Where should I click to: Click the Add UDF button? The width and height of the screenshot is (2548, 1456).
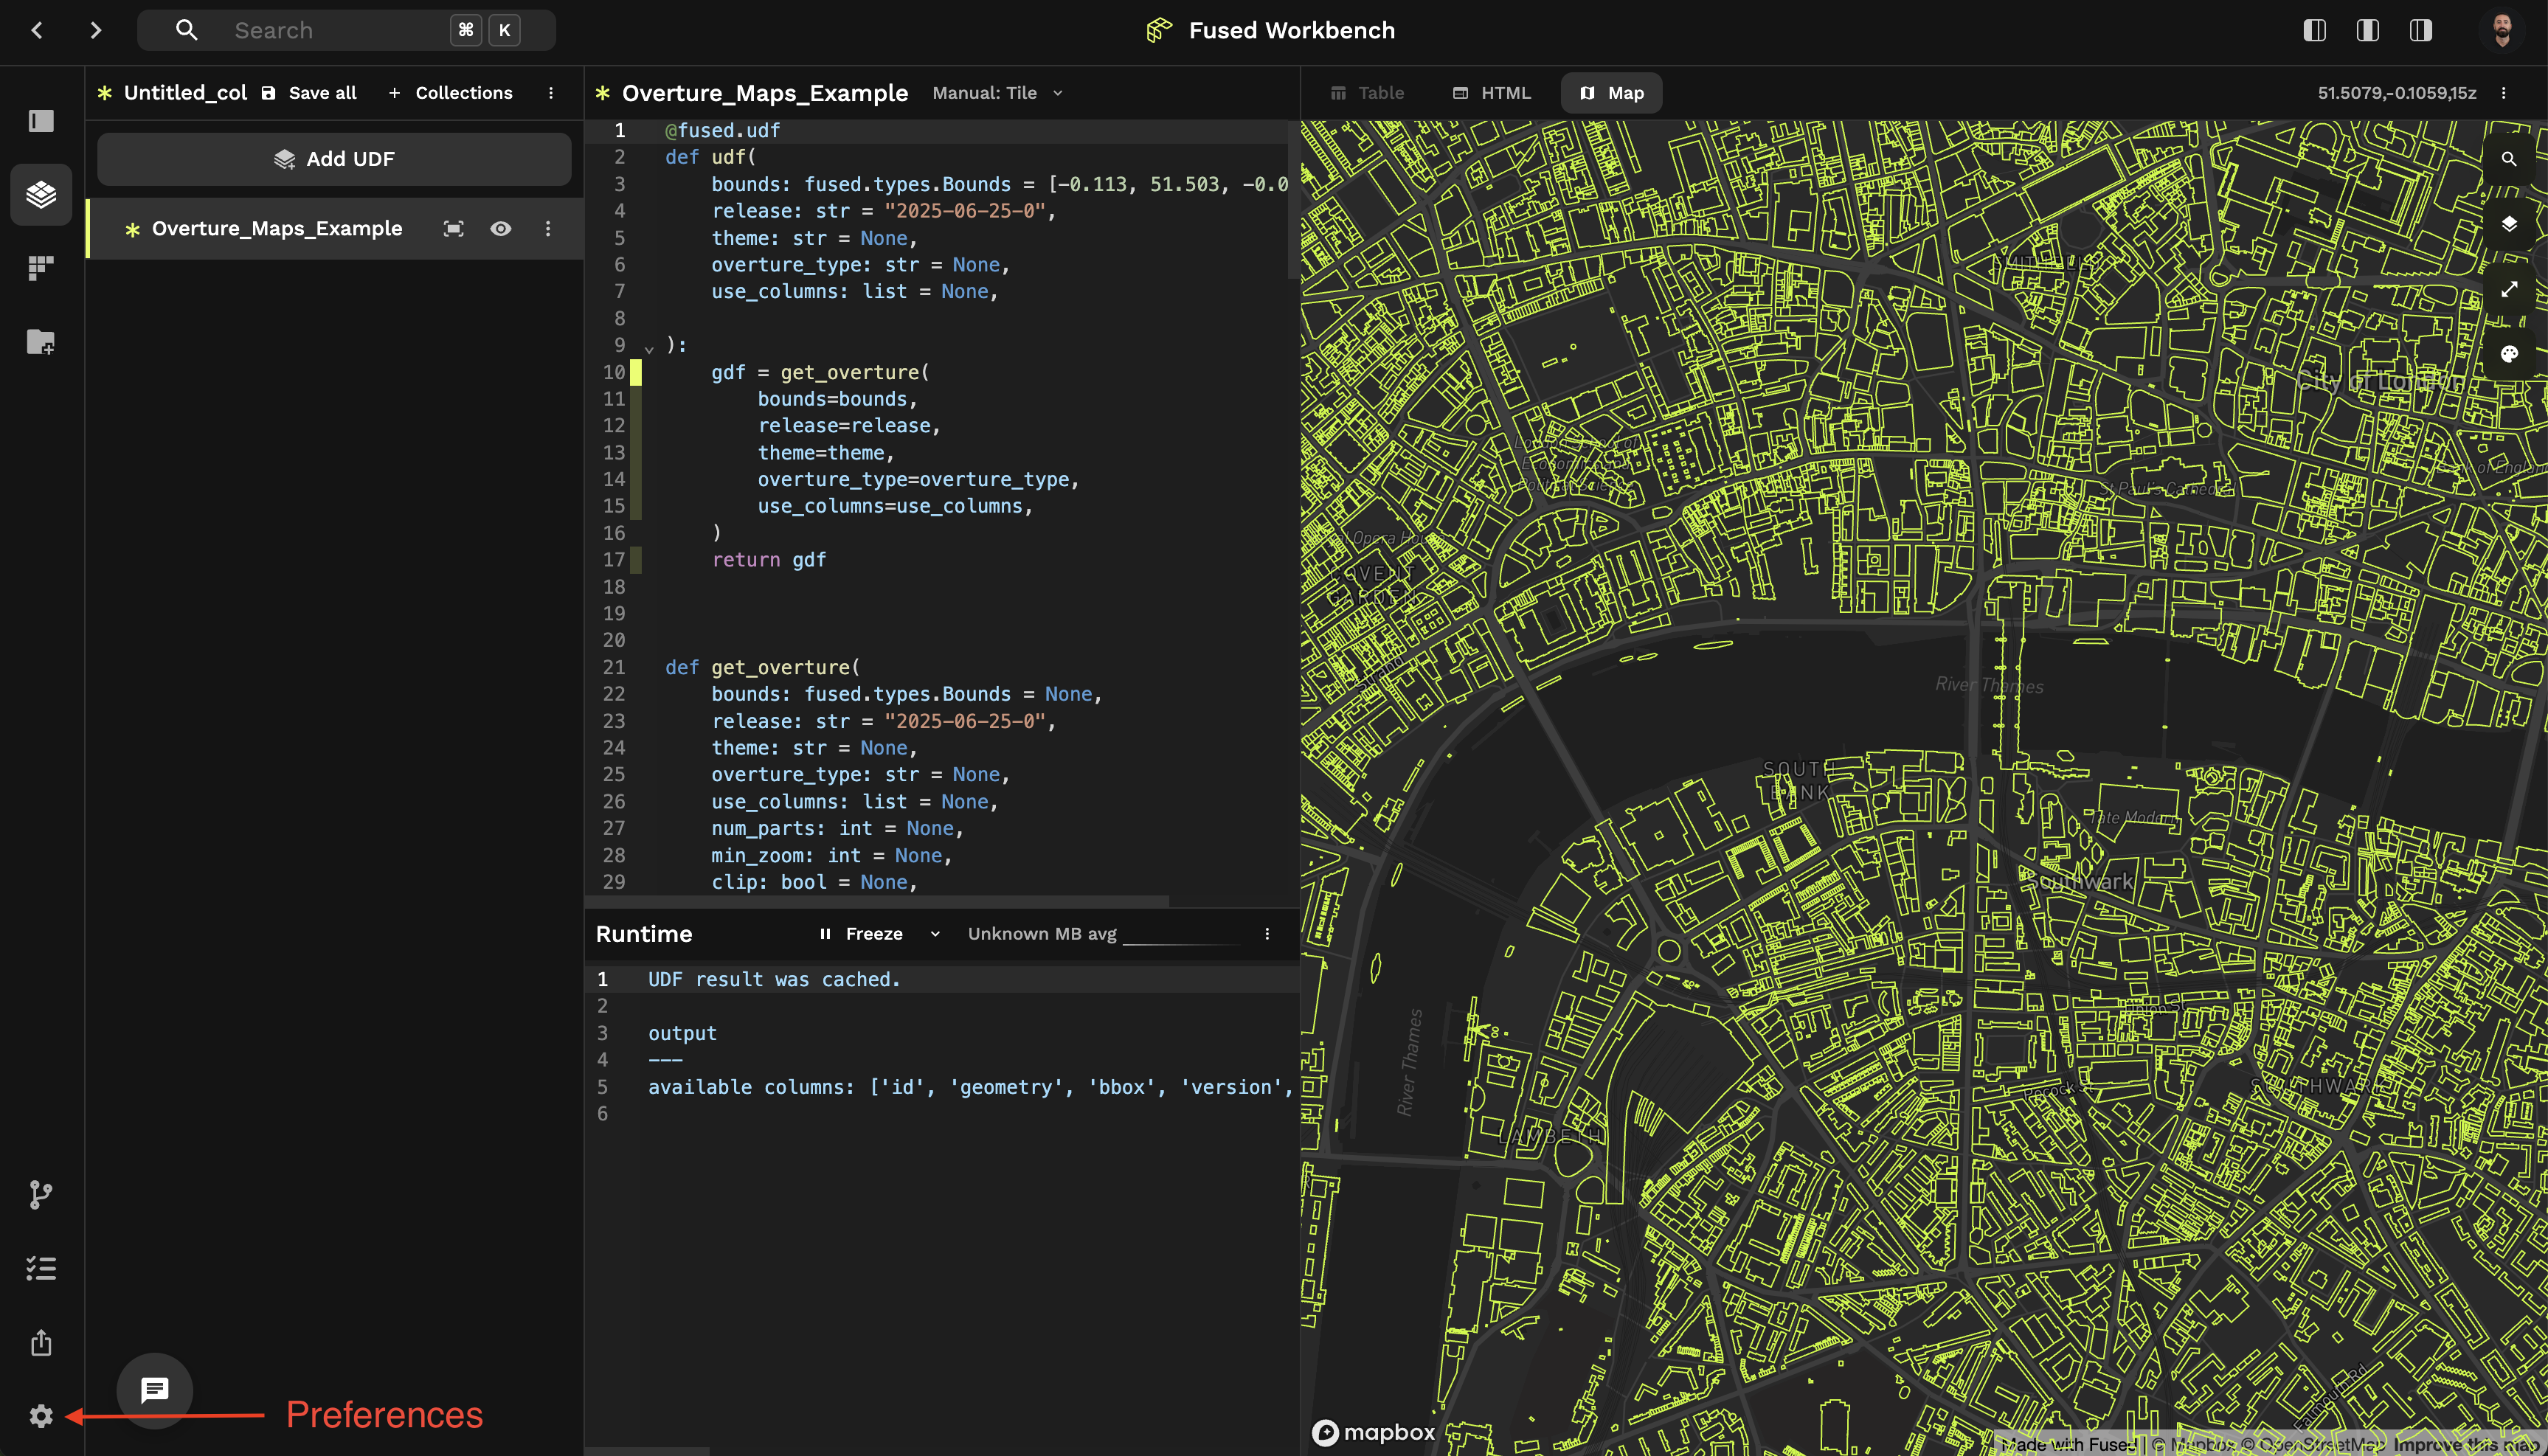[334, 159]
